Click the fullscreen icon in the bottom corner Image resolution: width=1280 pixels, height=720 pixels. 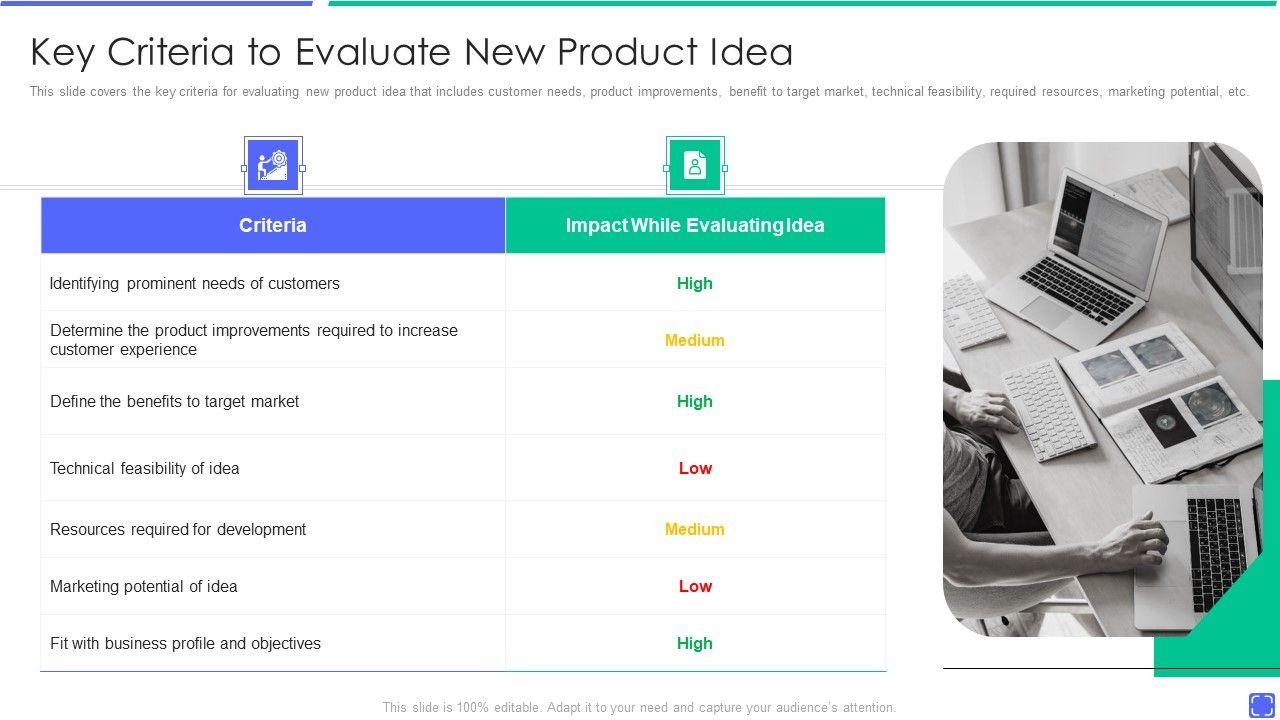coord(1261,705)
